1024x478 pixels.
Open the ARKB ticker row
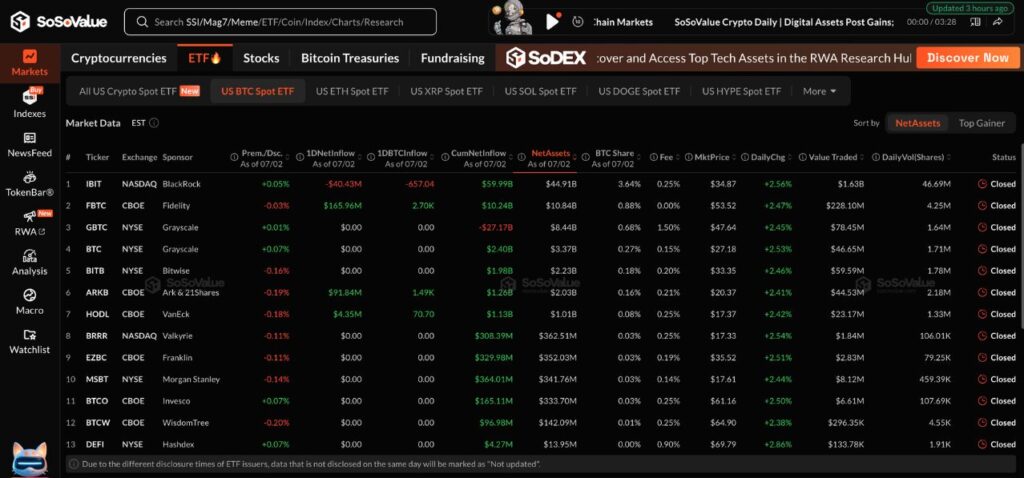(x=541, y=293)
